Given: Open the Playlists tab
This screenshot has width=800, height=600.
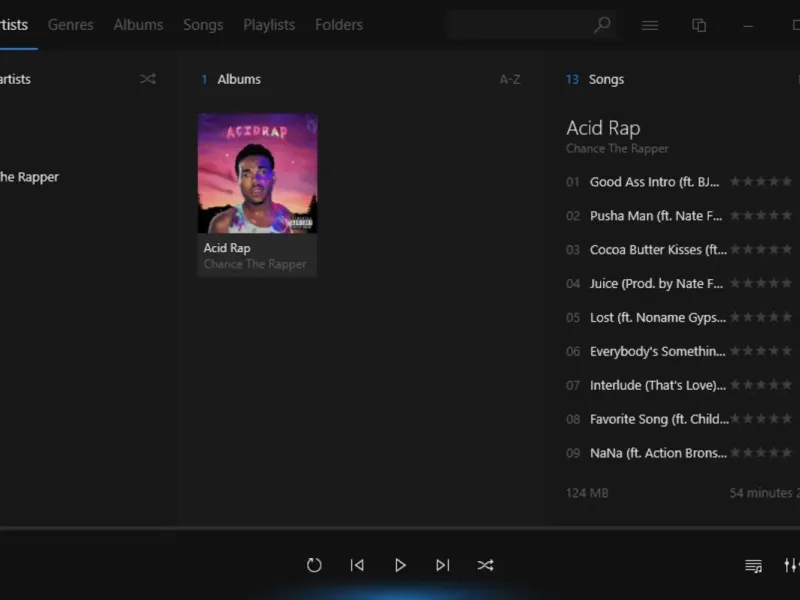Looking at the screenshot, I should 269,25.
